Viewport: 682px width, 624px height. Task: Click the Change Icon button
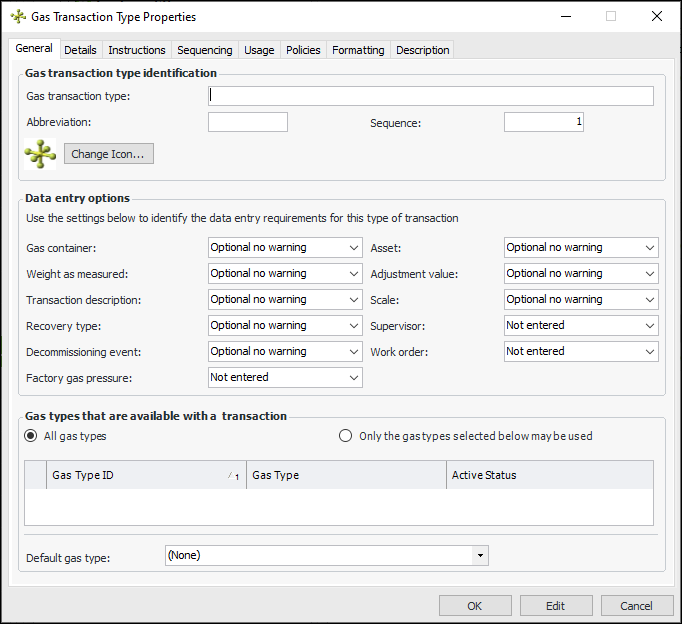pos(108,154)
